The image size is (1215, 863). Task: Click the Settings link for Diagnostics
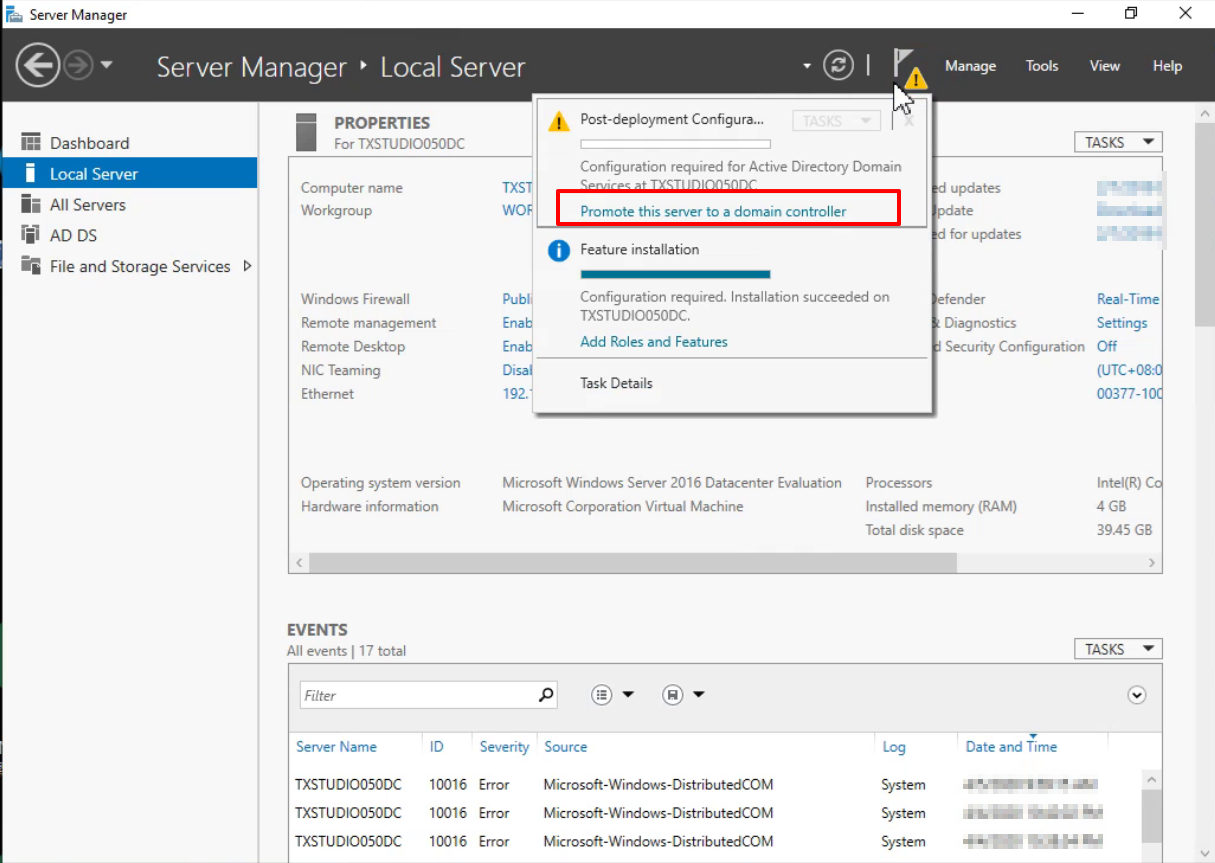[1122, 323]
